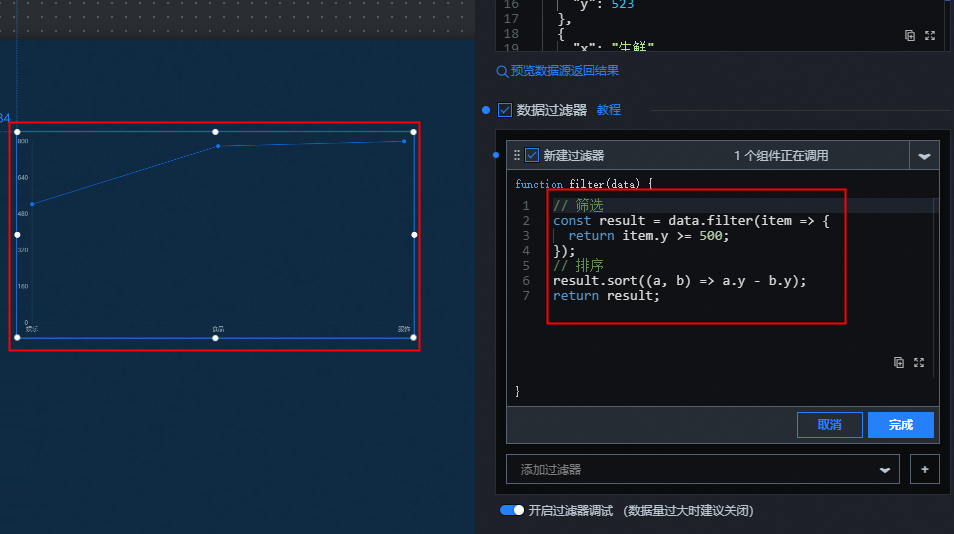This screenshot has width=954, height=534.
Task: Select the 新建过滤器 filter name
Action: click(x=574, y=156)
